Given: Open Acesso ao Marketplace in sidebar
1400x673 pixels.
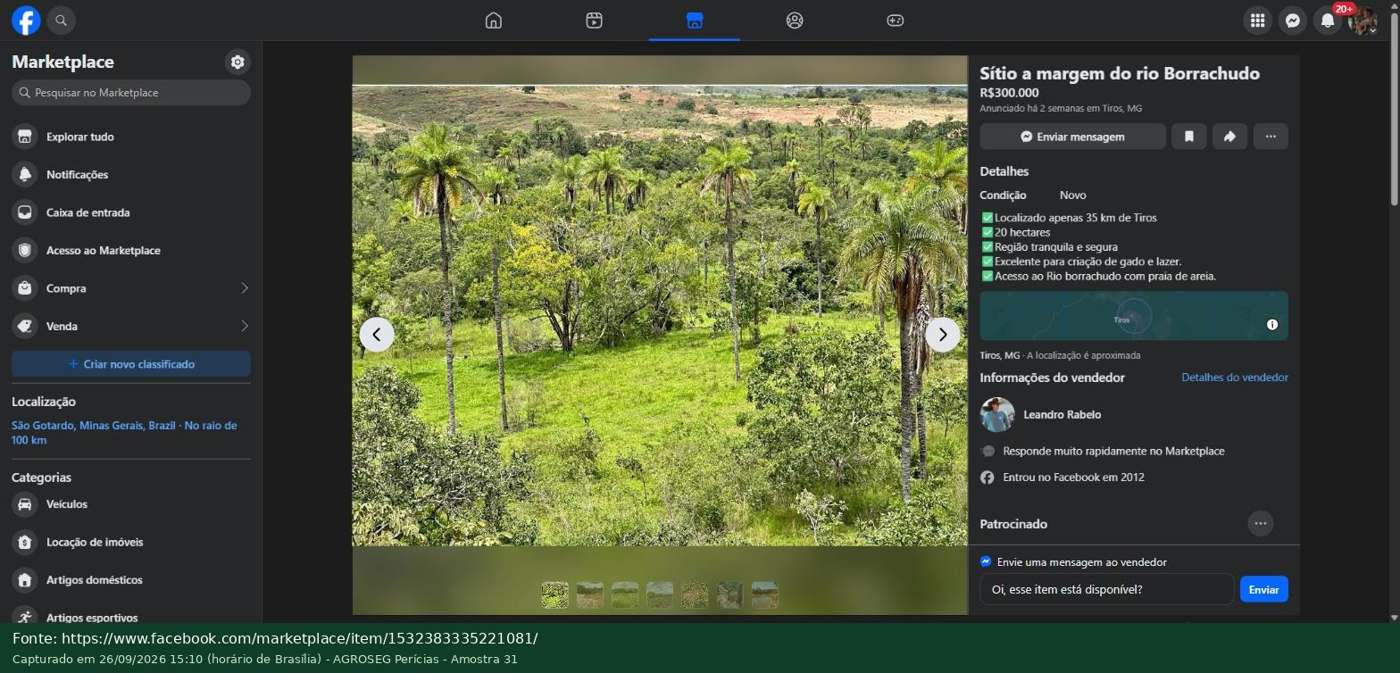Looking at the screenshot, I should tap(131, 251).
